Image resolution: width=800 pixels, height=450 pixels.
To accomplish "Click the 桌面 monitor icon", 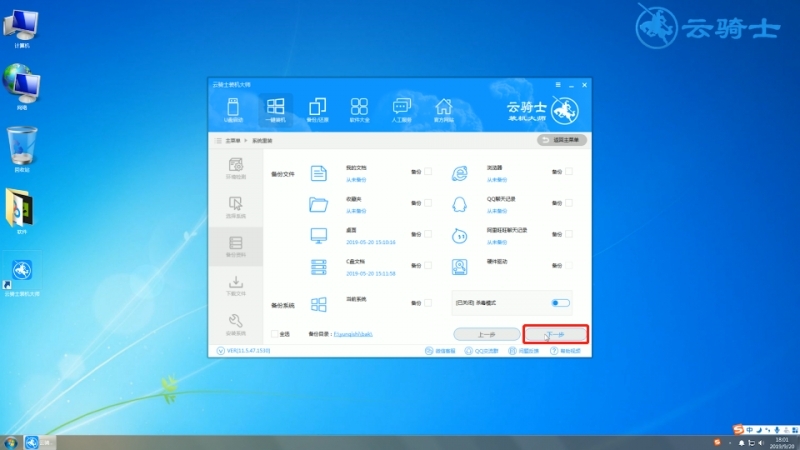I will click(318, 236).
